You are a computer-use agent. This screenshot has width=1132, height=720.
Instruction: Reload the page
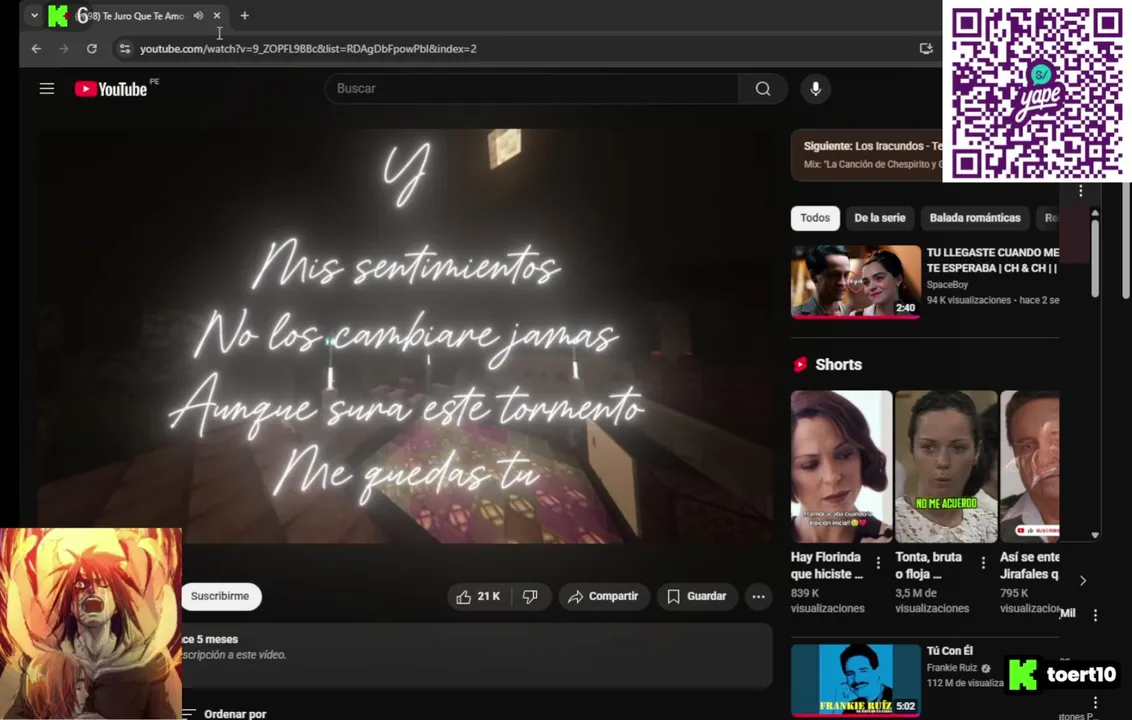pyautogui.click(x=92, y=48)
